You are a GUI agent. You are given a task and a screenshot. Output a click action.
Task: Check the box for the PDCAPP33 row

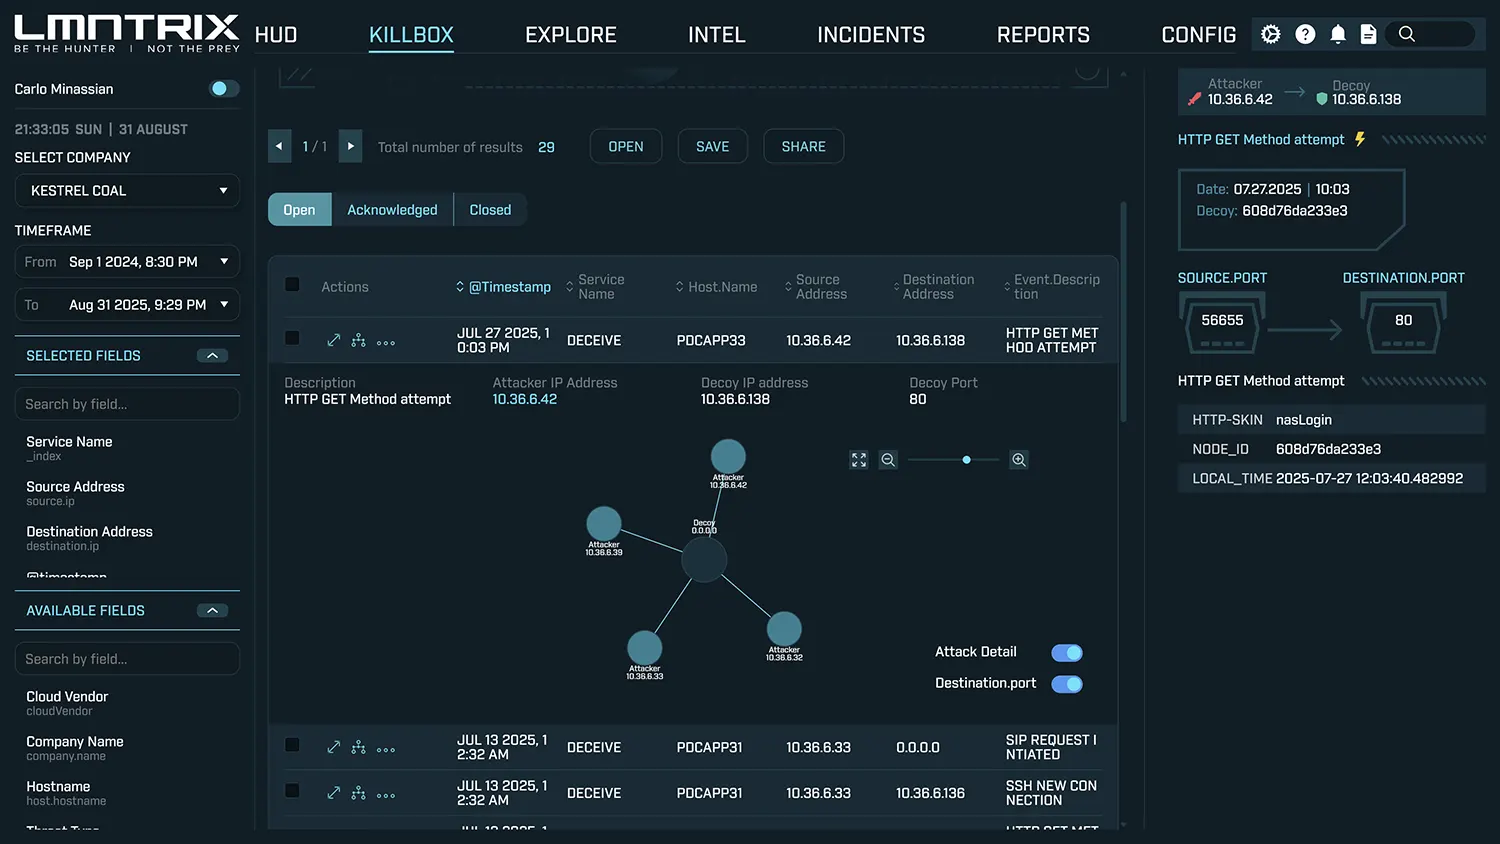[x=292, y=338]
